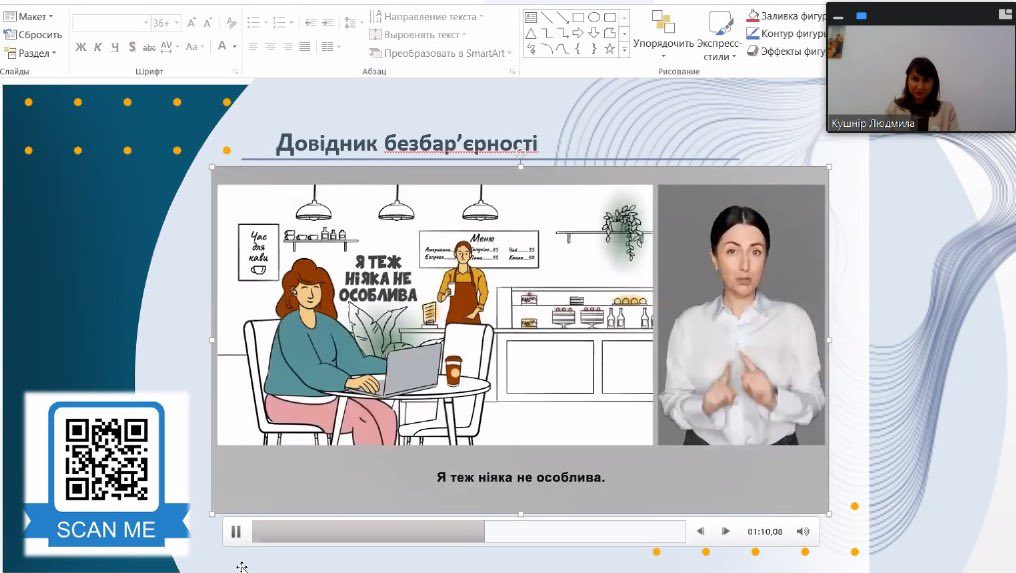The image size is (1016, 573).
Task: Step the video back one frame
Action: pyautogui.click(x=701, y=532)
